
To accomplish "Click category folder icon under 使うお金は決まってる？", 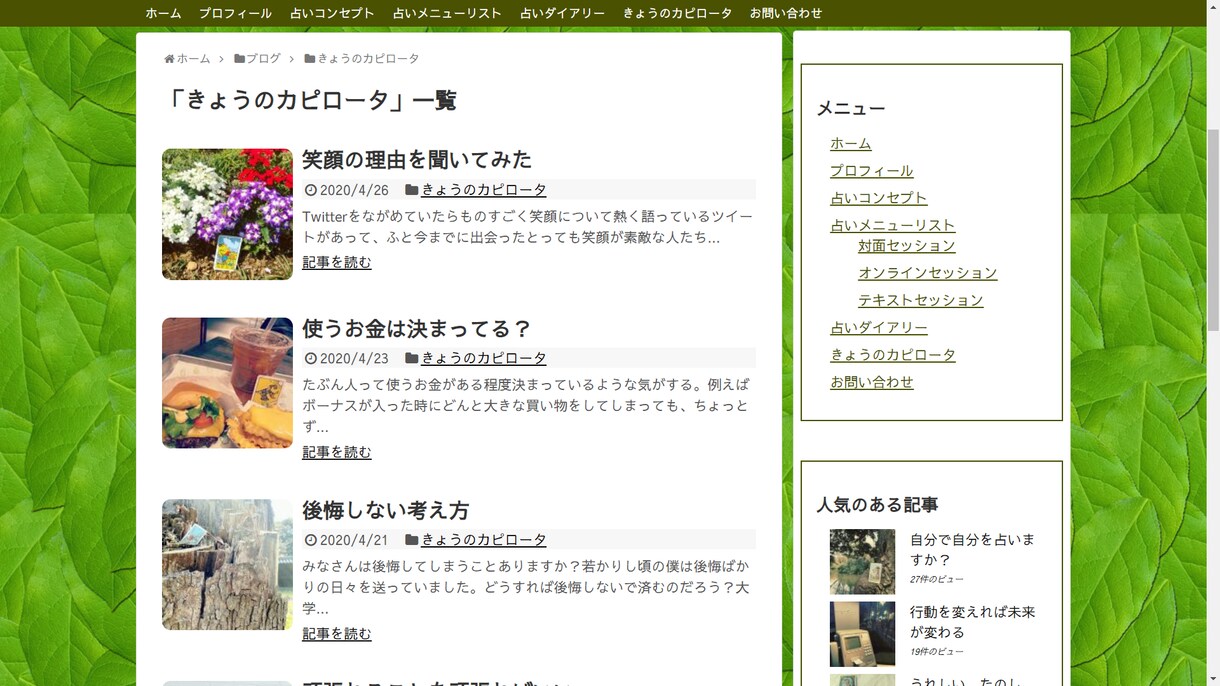I will point(411,358).
